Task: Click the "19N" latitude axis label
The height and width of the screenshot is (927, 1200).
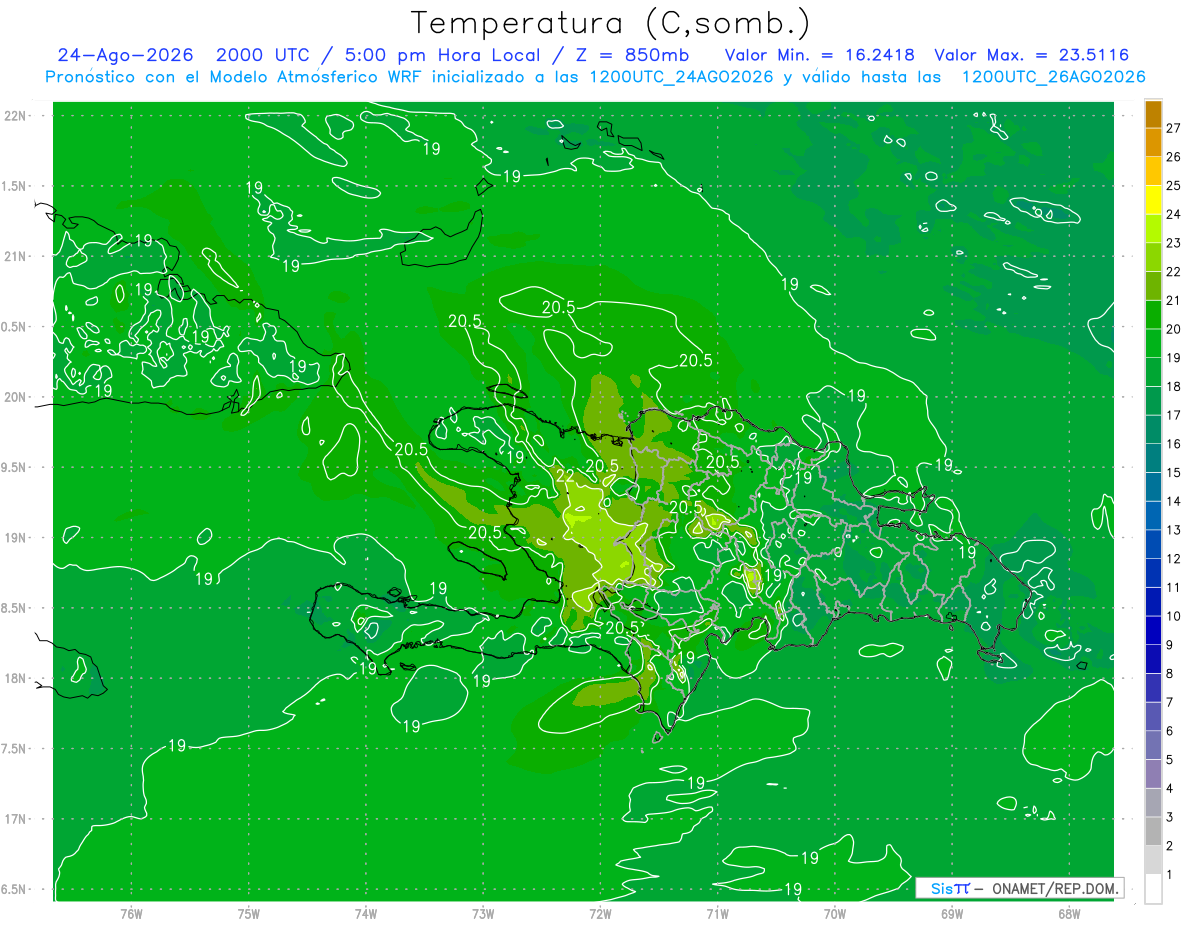Action: [14, 538]
